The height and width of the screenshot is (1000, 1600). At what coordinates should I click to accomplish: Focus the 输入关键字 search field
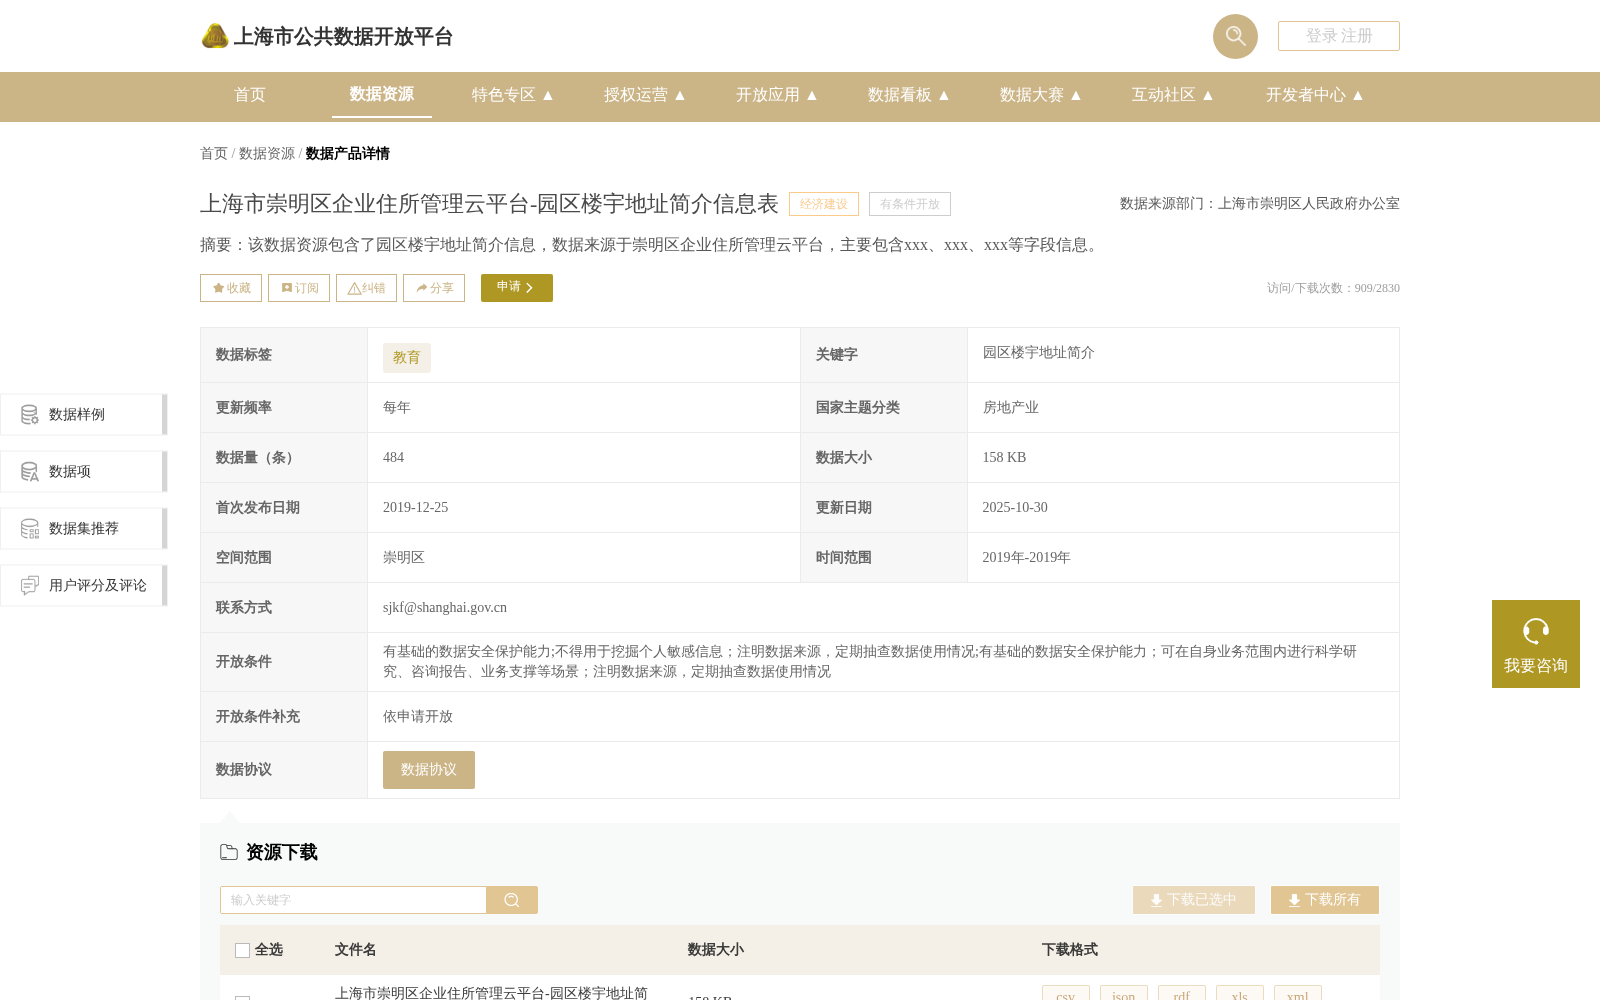pyautogui.click(x=353, y=900)
